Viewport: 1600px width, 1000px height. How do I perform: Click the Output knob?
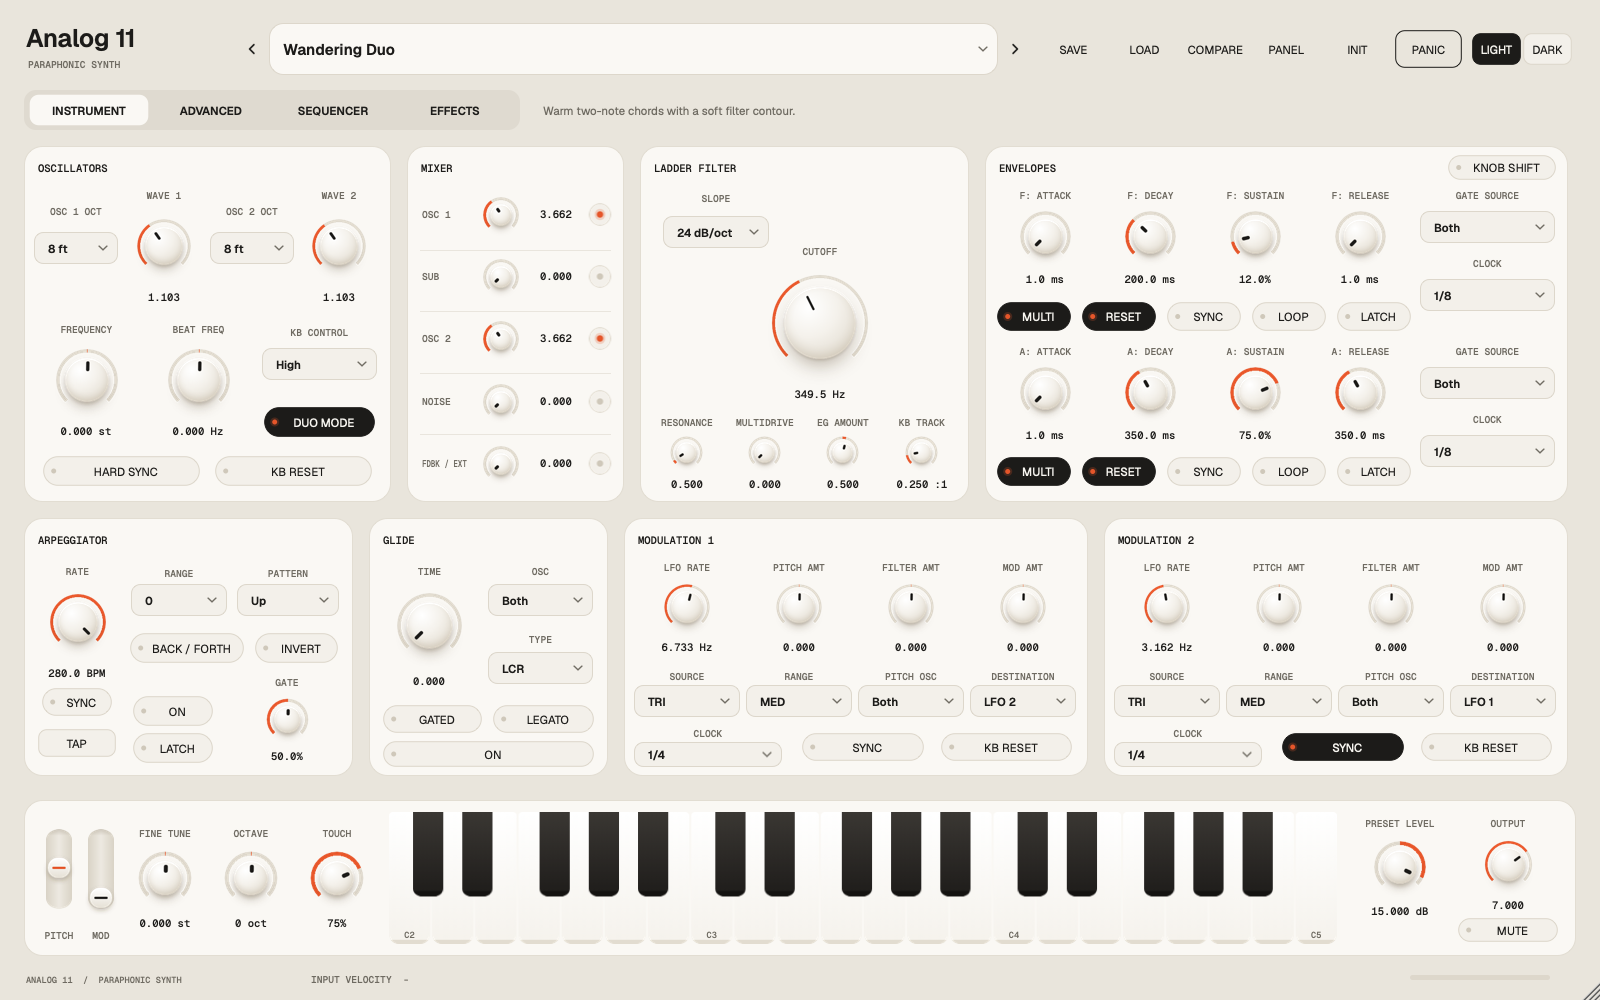1508,863
